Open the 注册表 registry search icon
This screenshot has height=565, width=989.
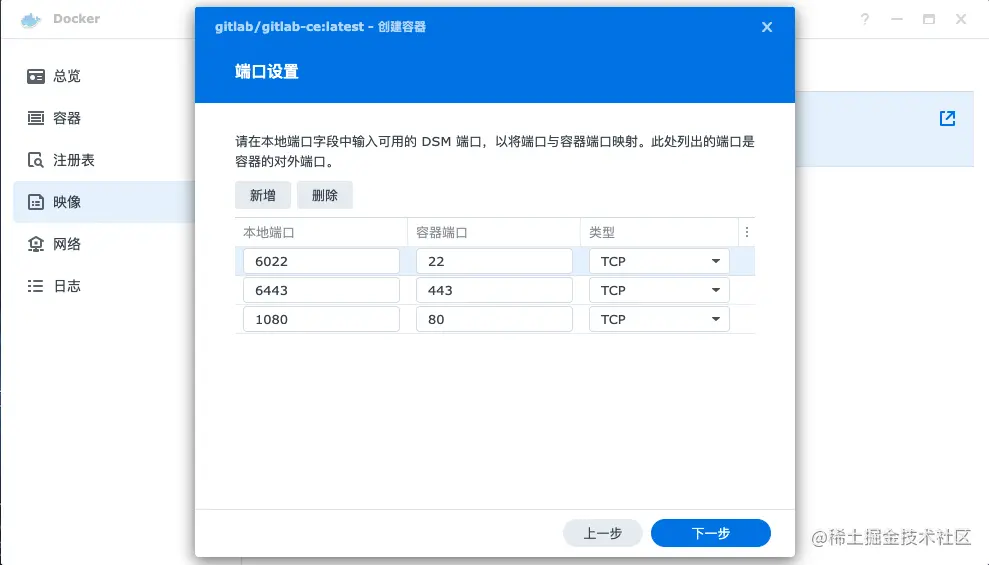click(36, 160)
